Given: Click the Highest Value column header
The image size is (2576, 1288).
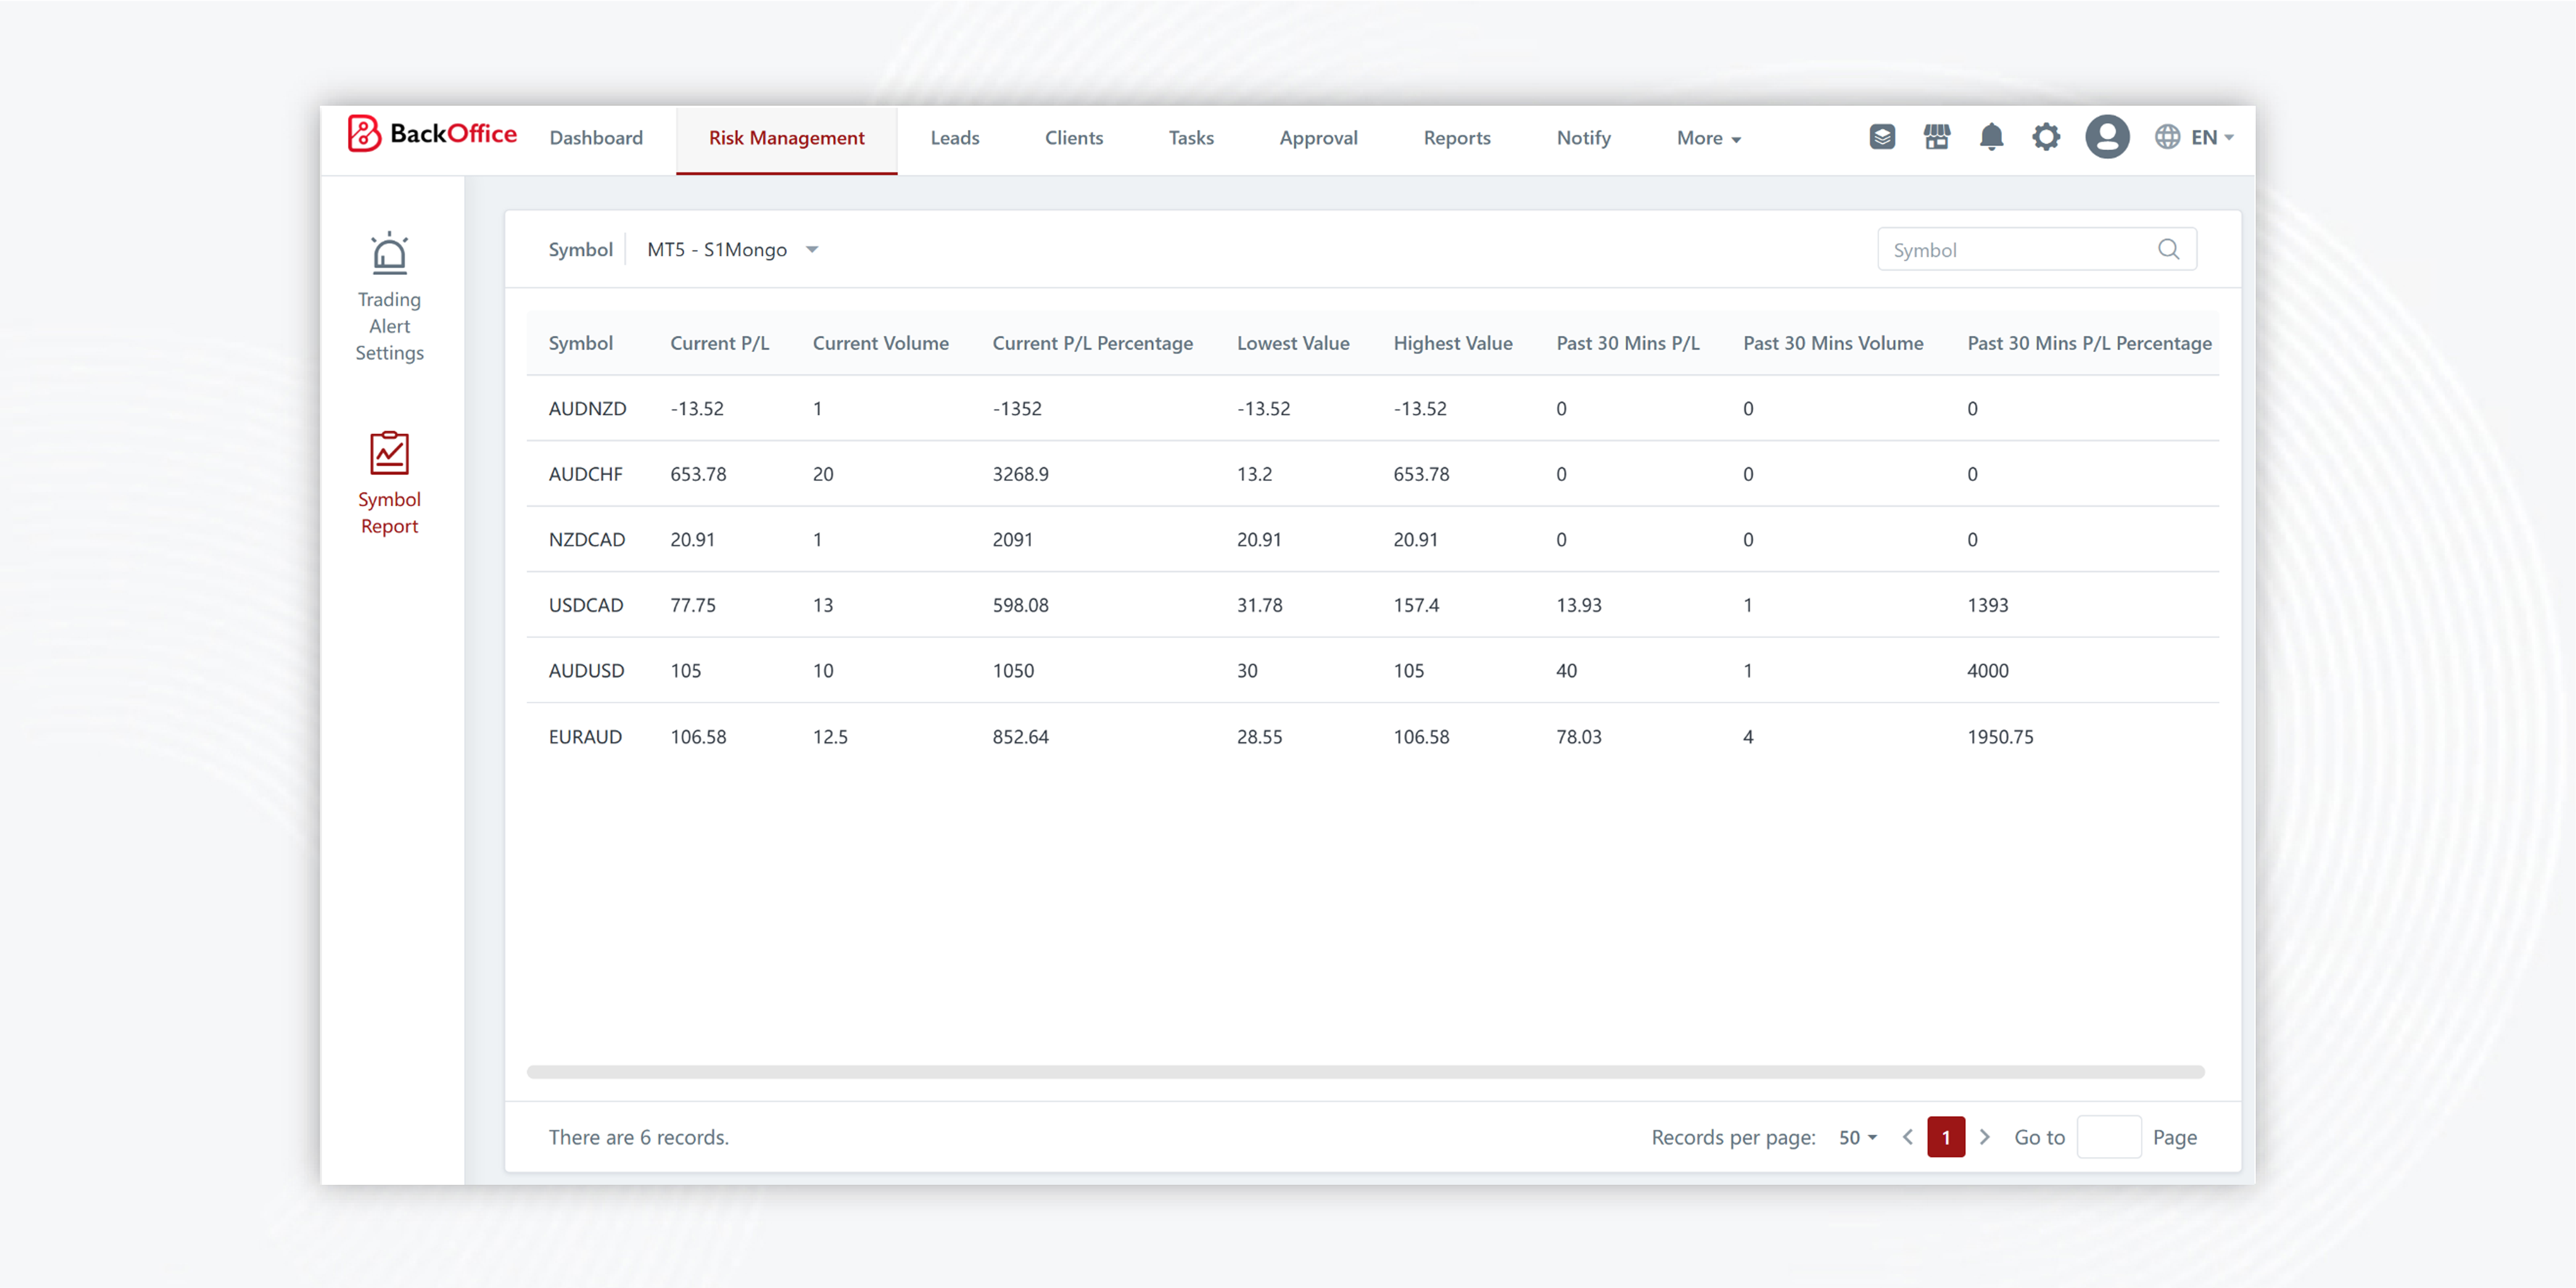Looking at the screenshot, I should pyautogui.click(x=1453, y=343).
